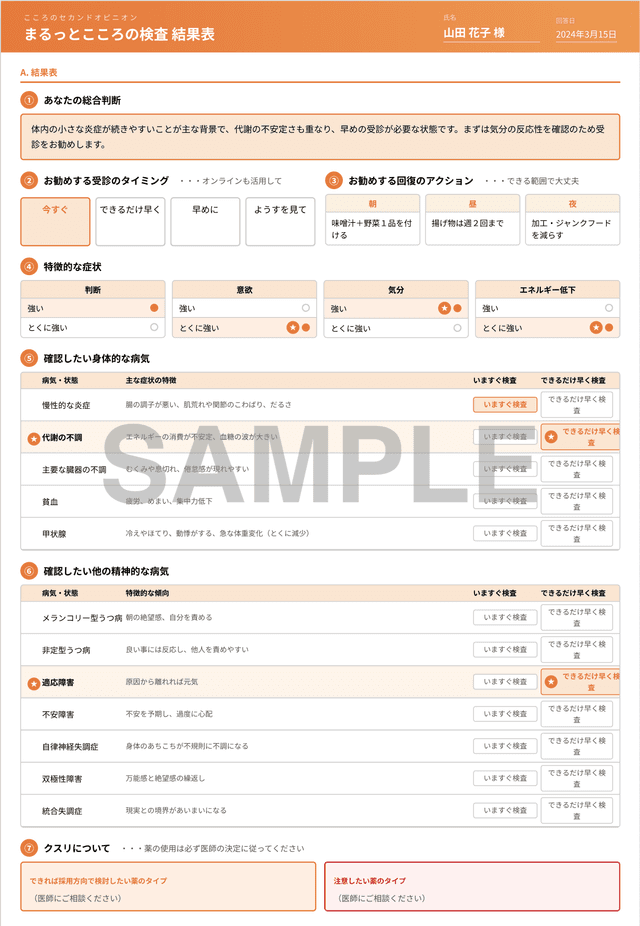Viewport: 640px width, 926px height.
Task: Click the 主な症状の特徴 column header
Action: 151,380
